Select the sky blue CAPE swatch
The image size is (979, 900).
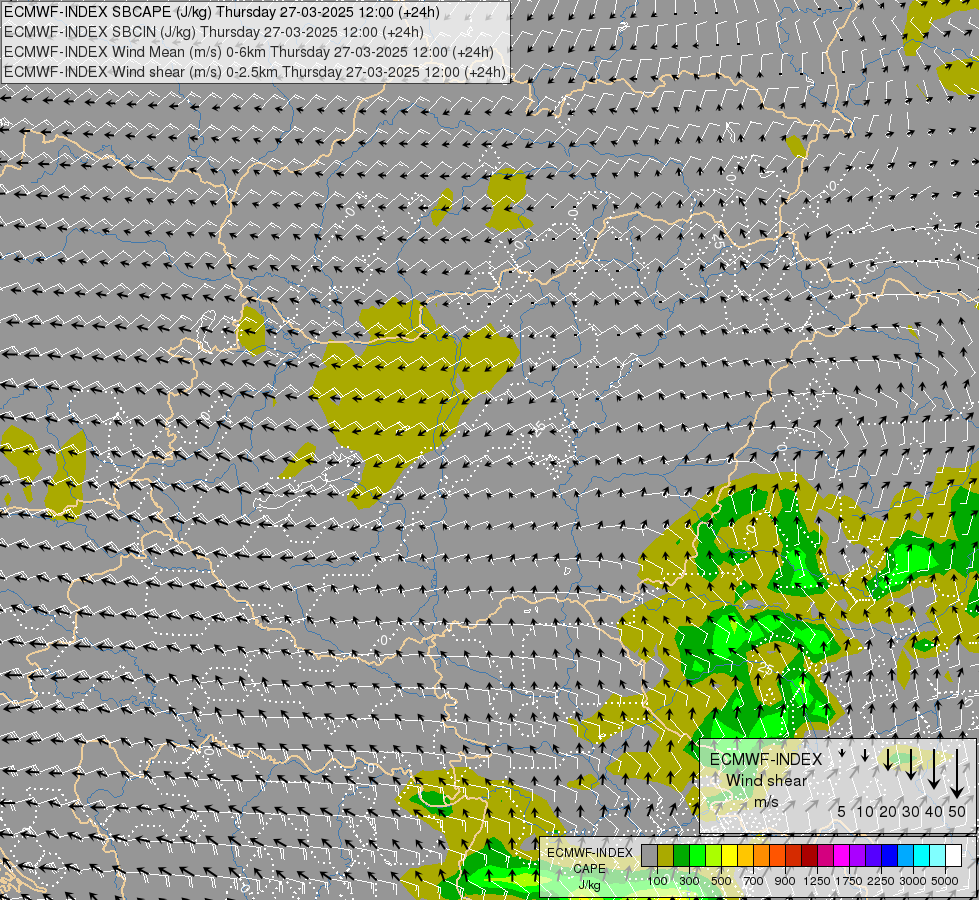tap(907, 855)
